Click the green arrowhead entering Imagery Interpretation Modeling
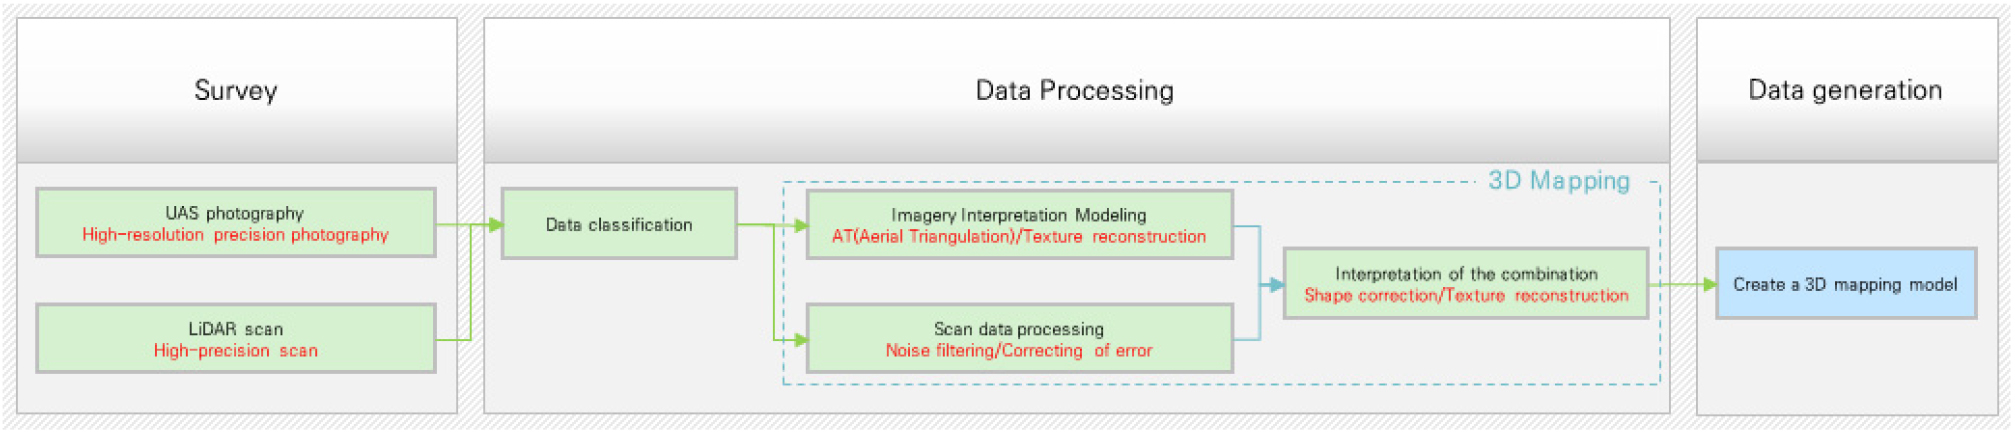2015x433 pixels. pyautogui.click(x=800, y=226)
